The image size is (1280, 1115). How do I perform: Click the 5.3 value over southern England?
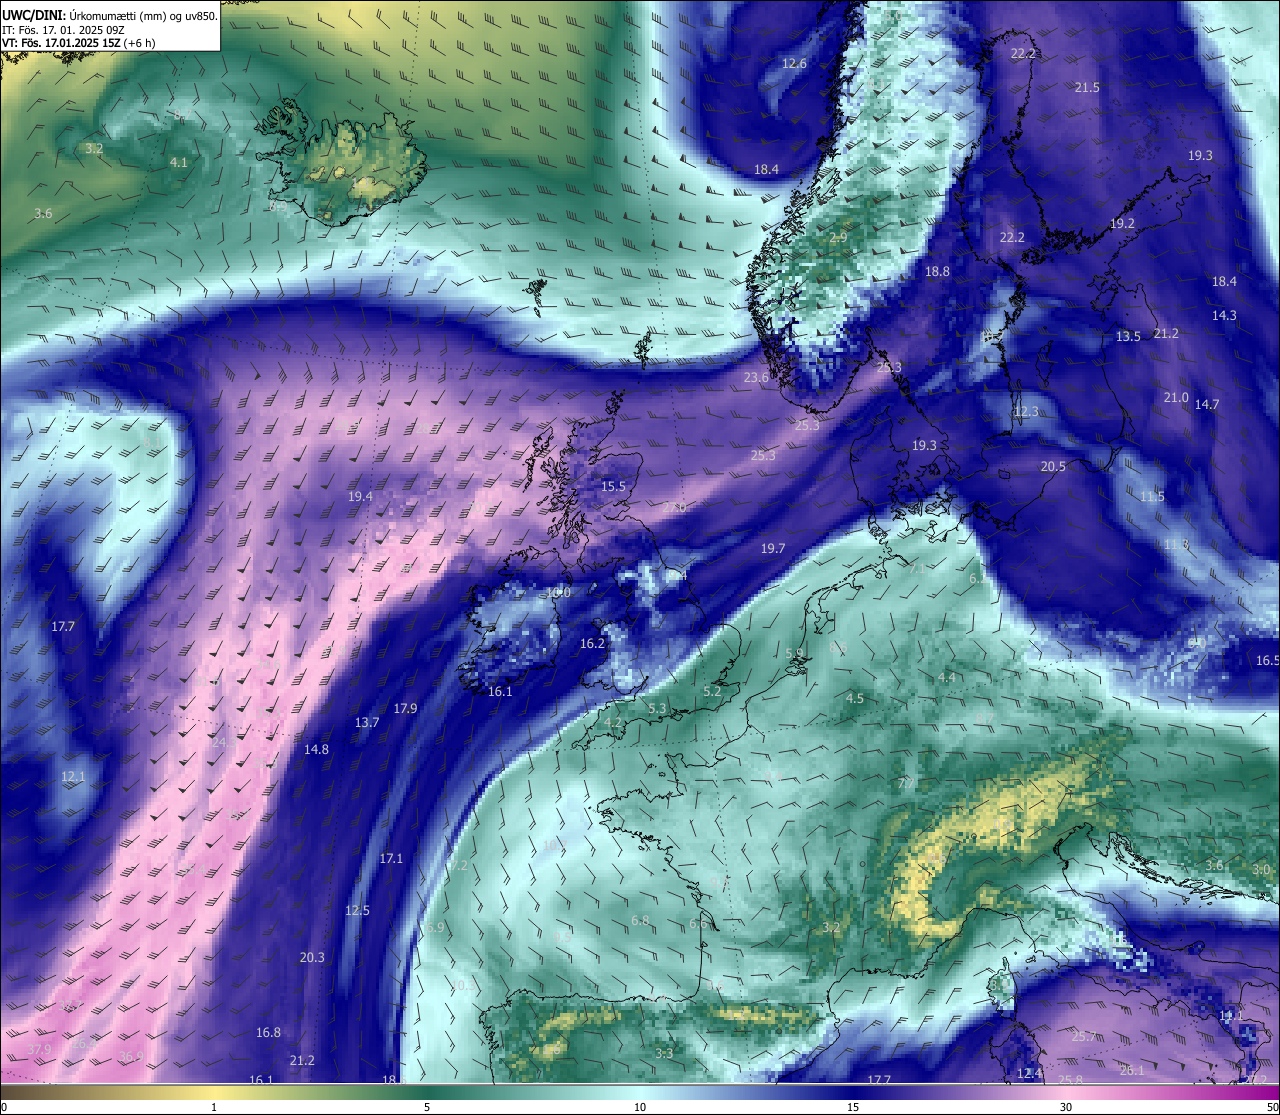pos(657,708)
